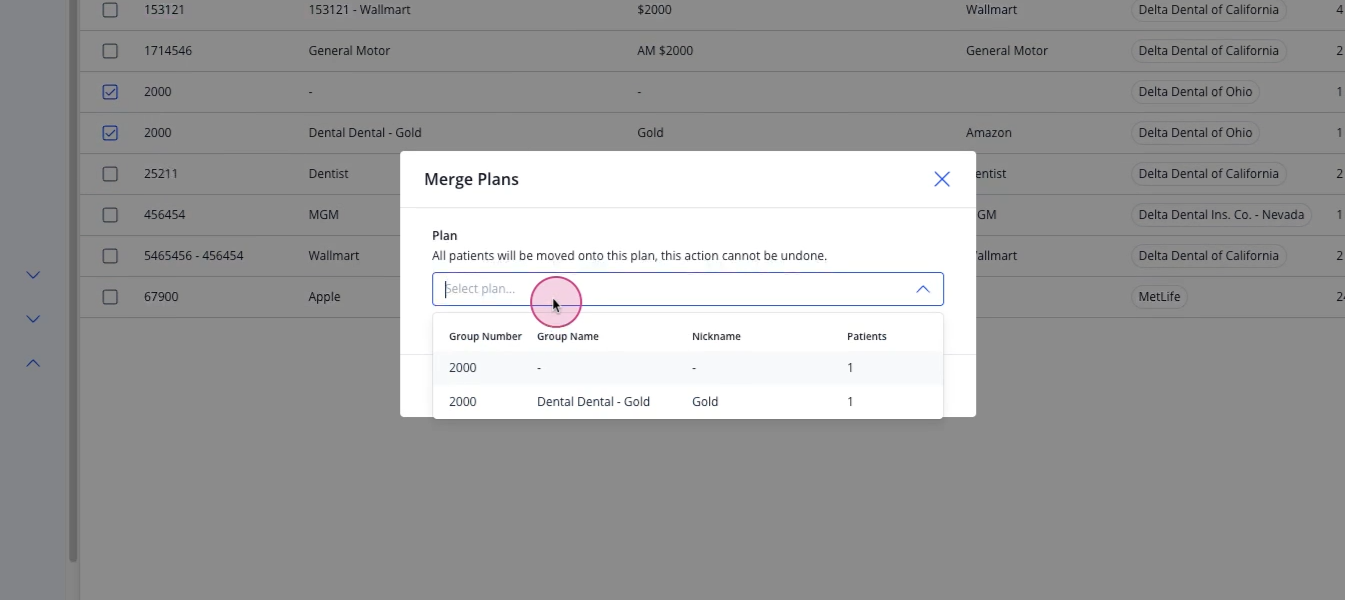This screenshot has width=1345, height=600.
Task: Click the Nickname column header in dropdown
Action: 716,337
